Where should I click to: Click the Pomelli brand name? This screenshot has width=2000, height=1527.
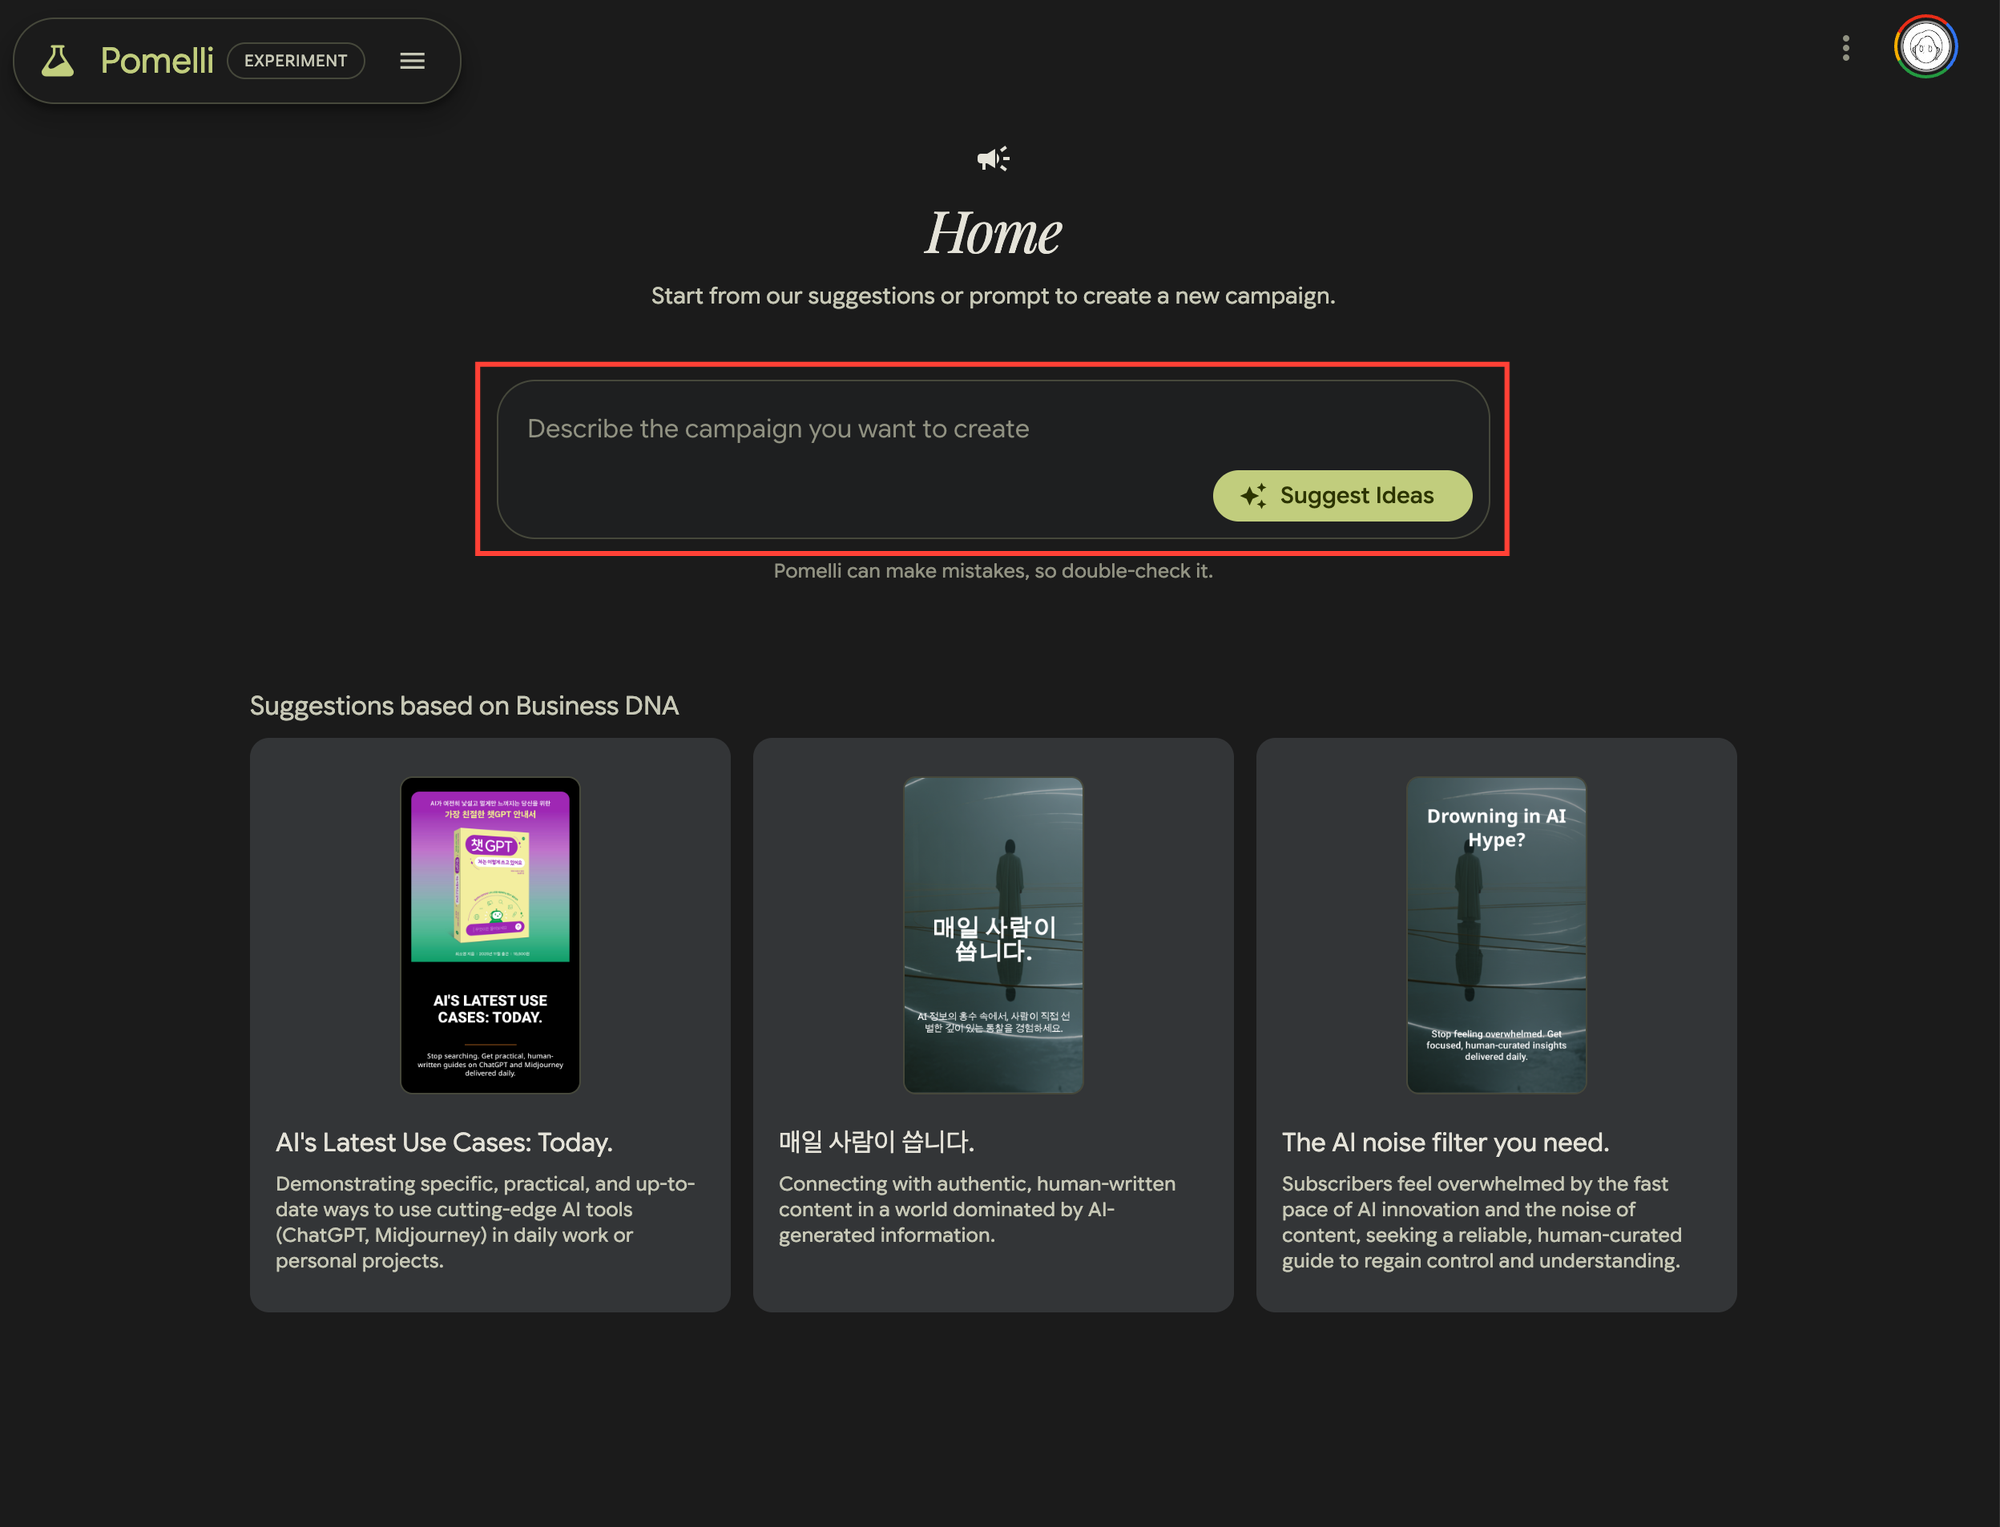157,61
